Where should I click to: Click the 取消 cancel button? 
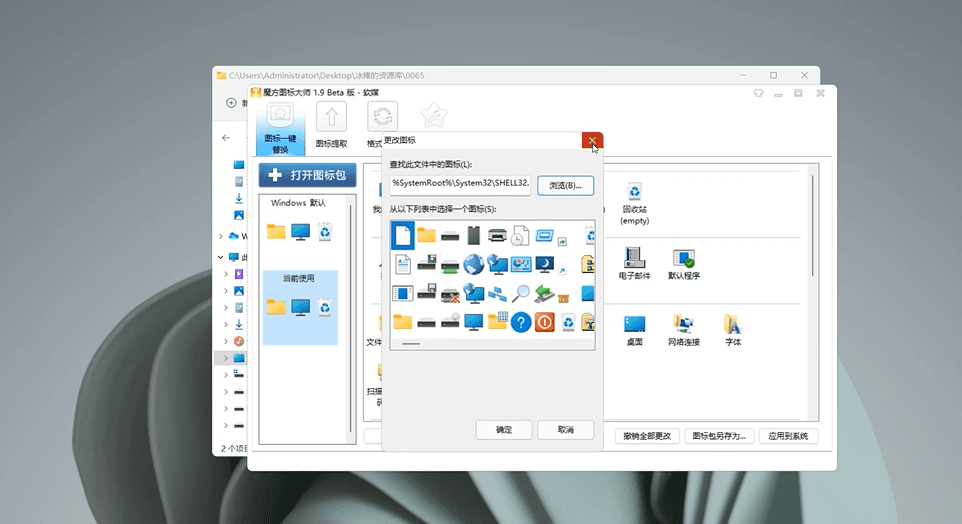(x=565, y=430)
